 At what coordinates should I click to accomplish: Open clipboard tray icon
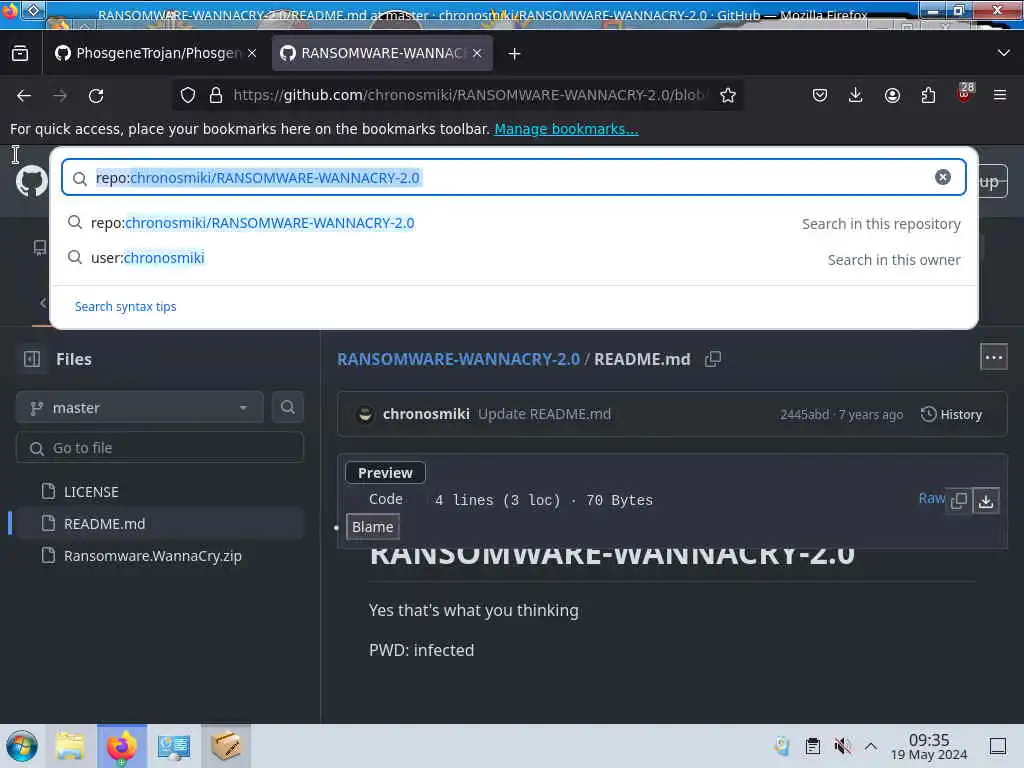pos(812,746)
